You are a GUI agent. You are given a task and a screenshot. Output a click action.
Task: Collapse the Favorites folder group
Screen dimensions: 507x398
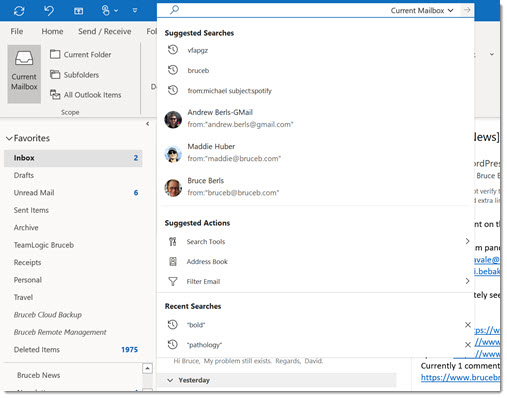coord(9,138)
